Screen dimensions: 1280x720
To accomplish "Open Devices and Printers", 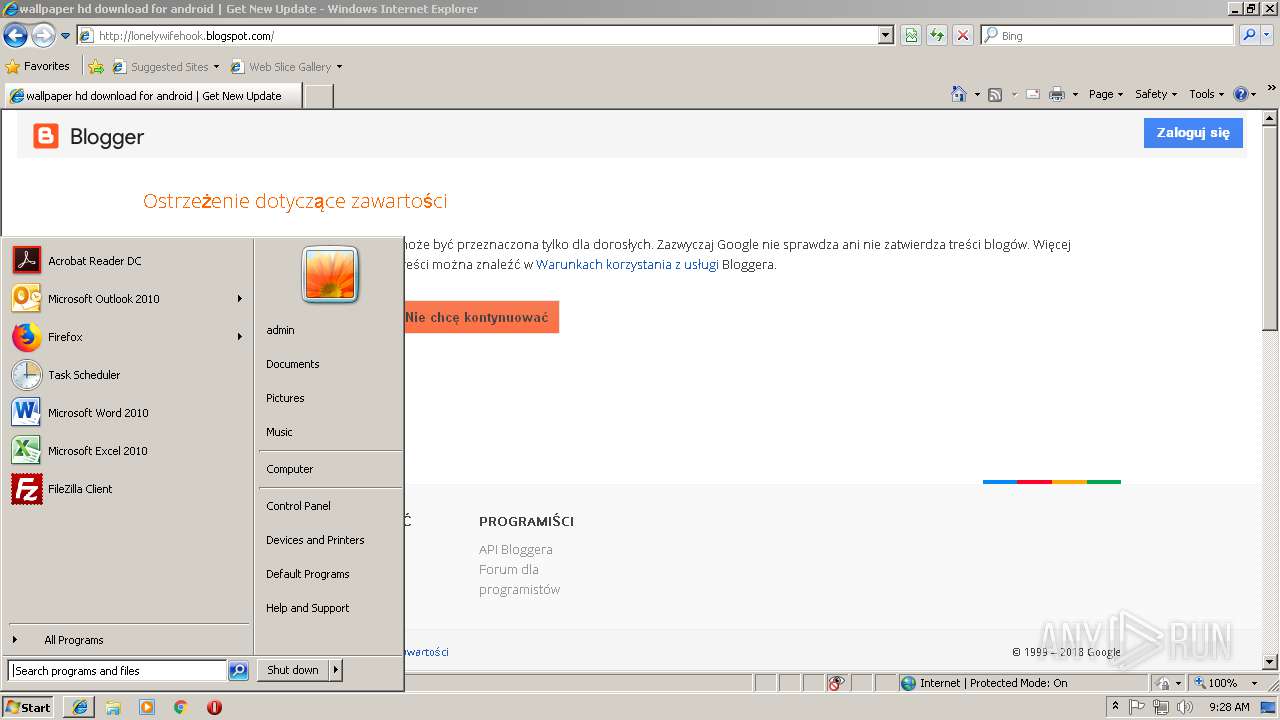I will pos(315,540).
